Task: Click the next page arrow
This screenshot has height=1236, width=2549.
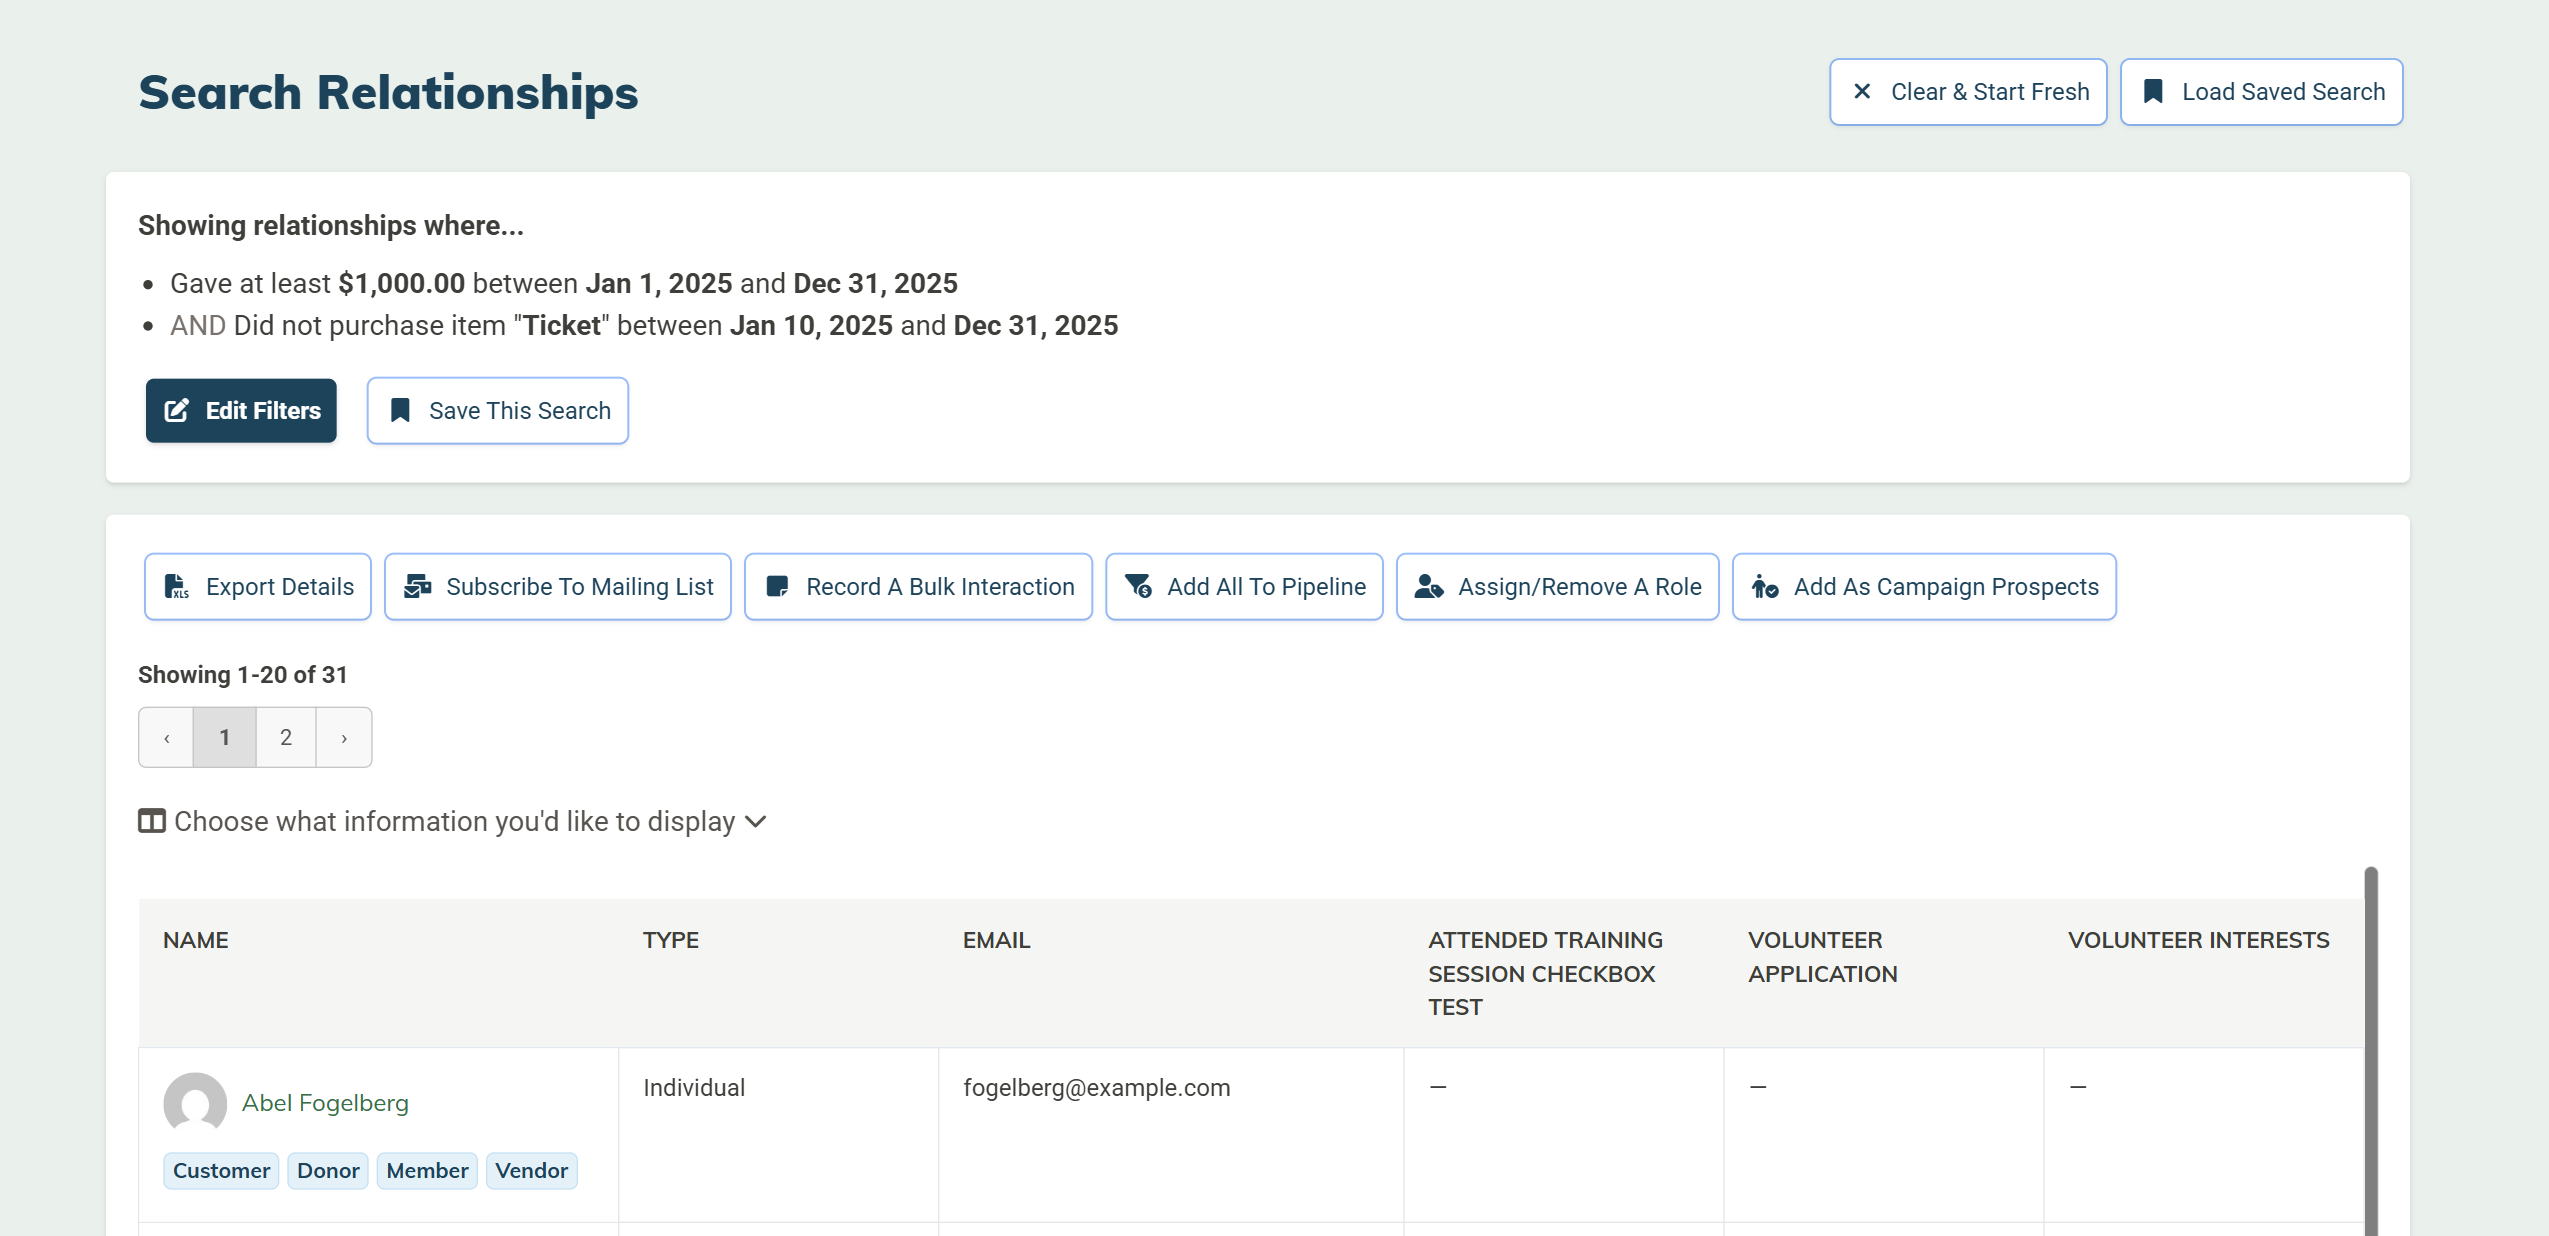Action: pos(344,738)
